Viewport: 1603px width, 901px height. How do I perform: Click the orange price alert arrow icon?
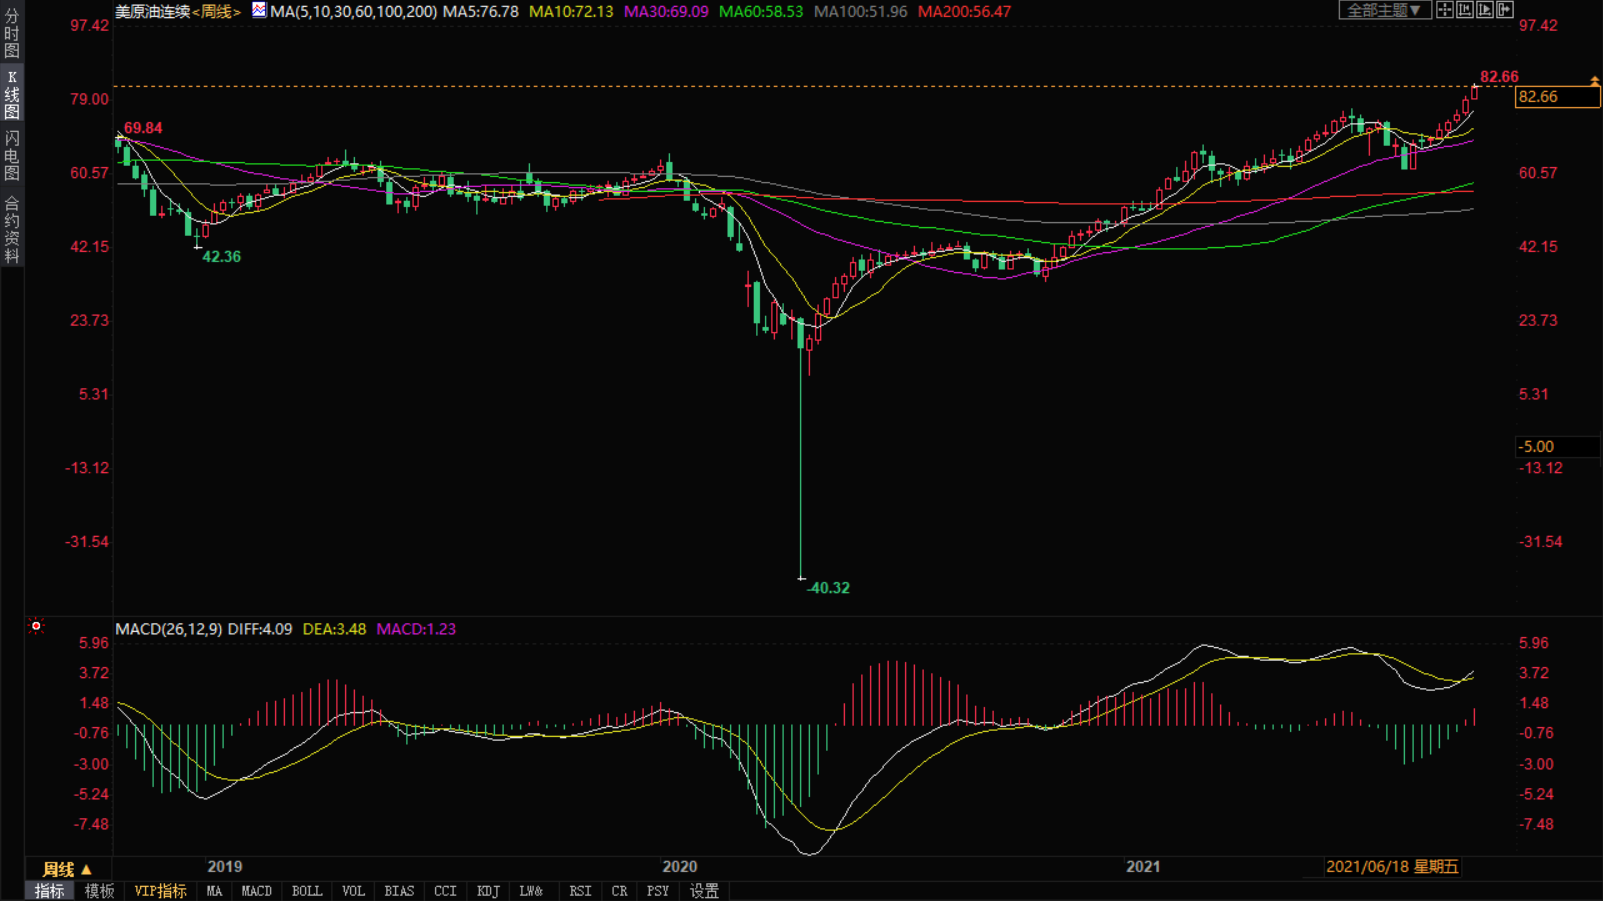click(x=1594, y=81)
